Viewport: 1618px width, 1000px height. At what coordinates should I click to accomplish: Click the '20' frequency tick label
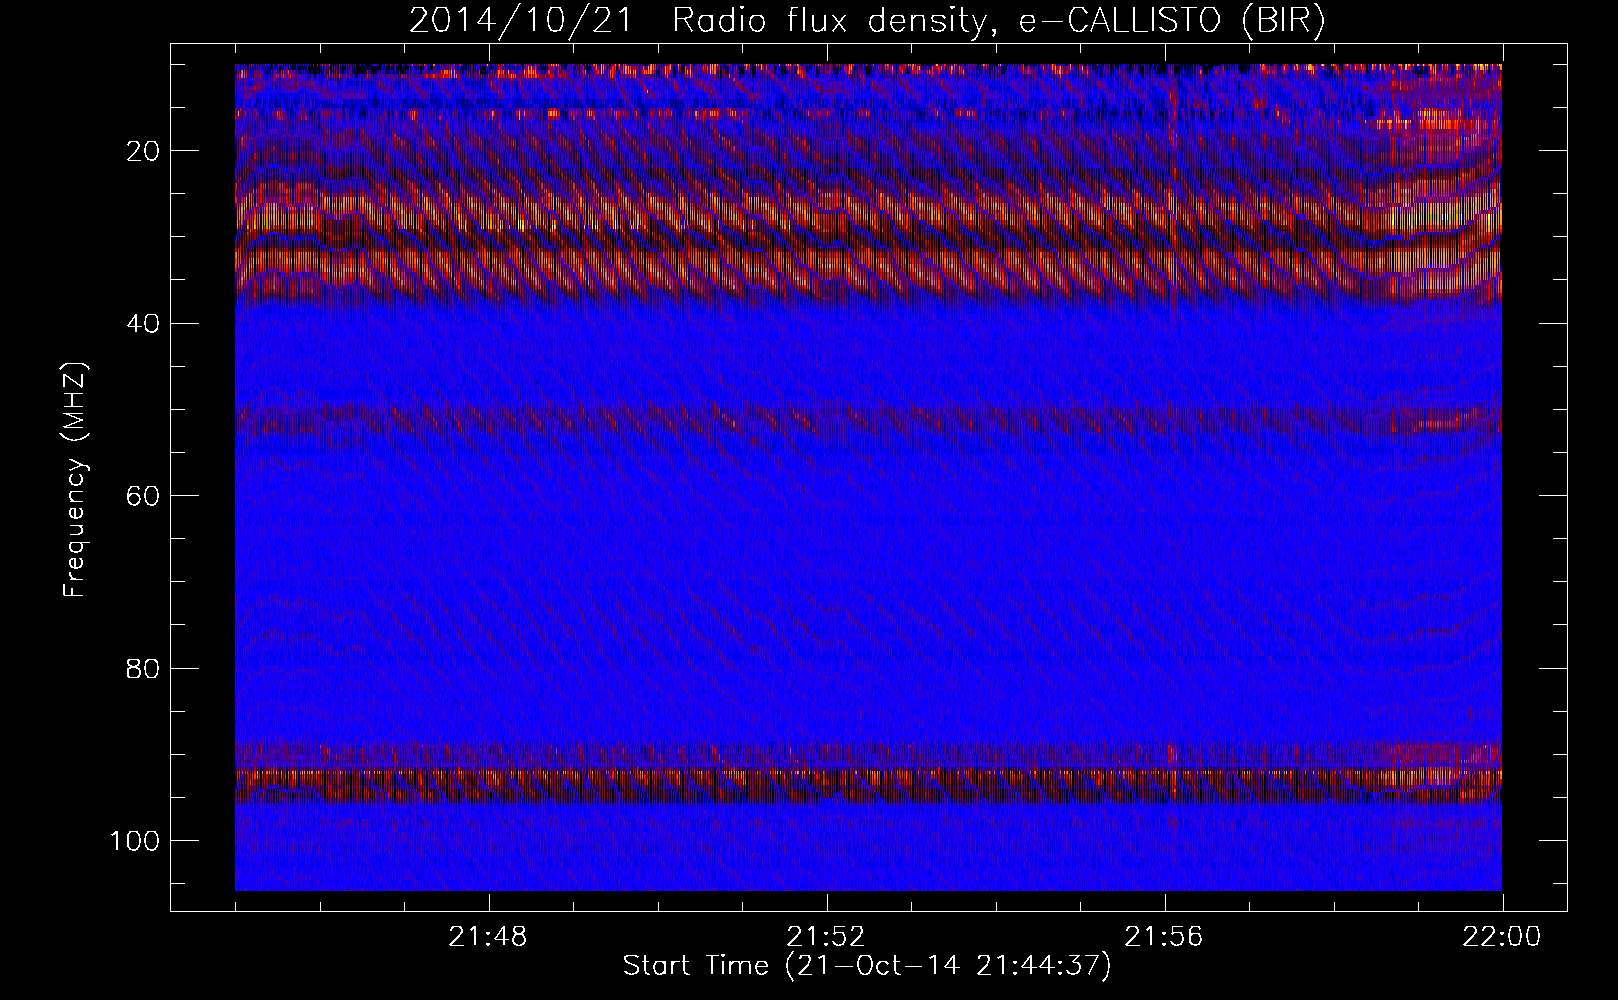tap(143, 151)
